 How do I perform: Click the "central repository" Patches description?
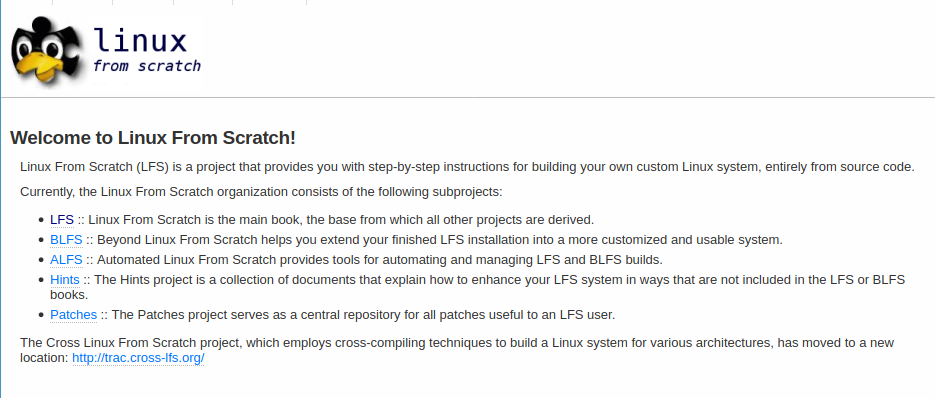(x=358, y=314)
